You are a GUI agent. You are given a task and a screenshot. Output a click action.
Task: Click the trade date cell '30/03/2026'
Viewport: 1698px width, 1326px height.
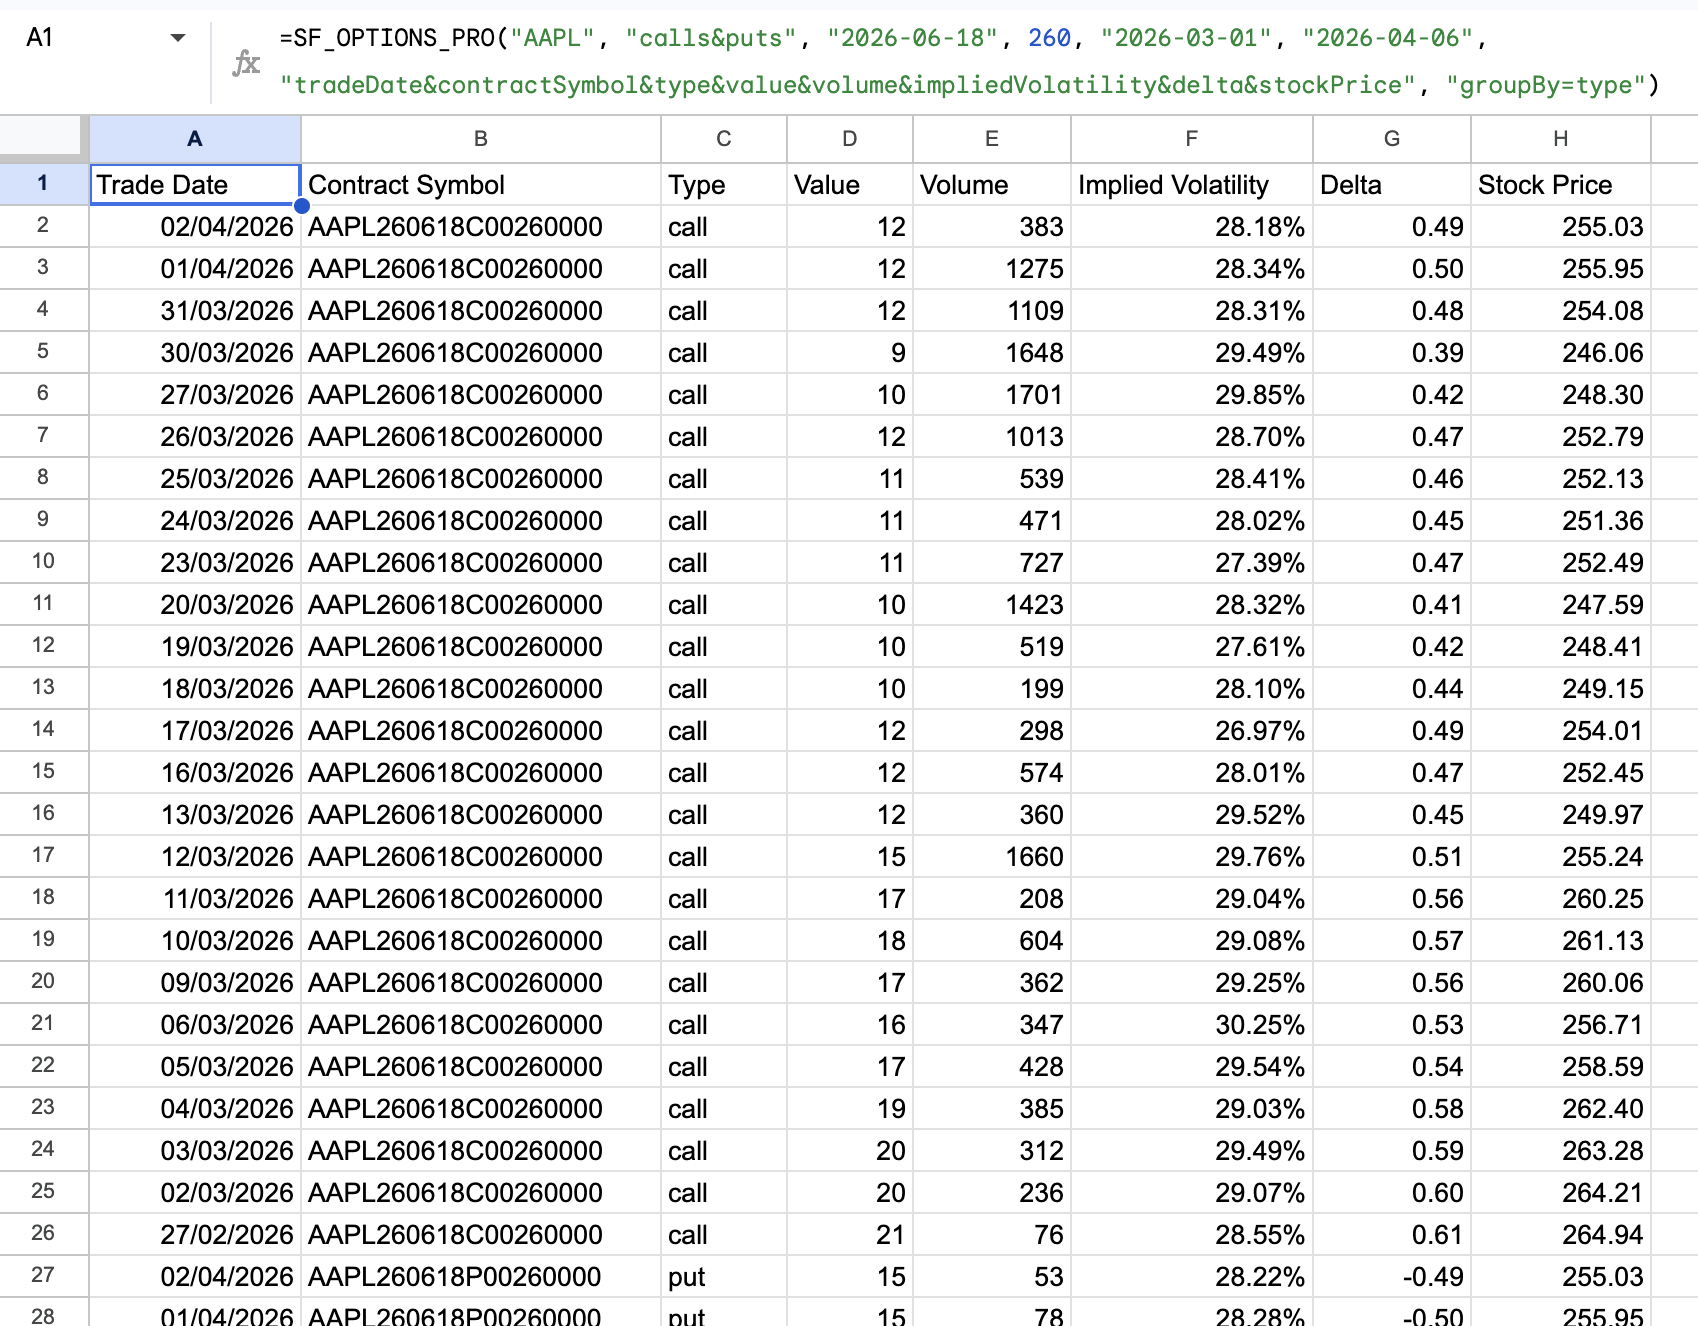195,353
